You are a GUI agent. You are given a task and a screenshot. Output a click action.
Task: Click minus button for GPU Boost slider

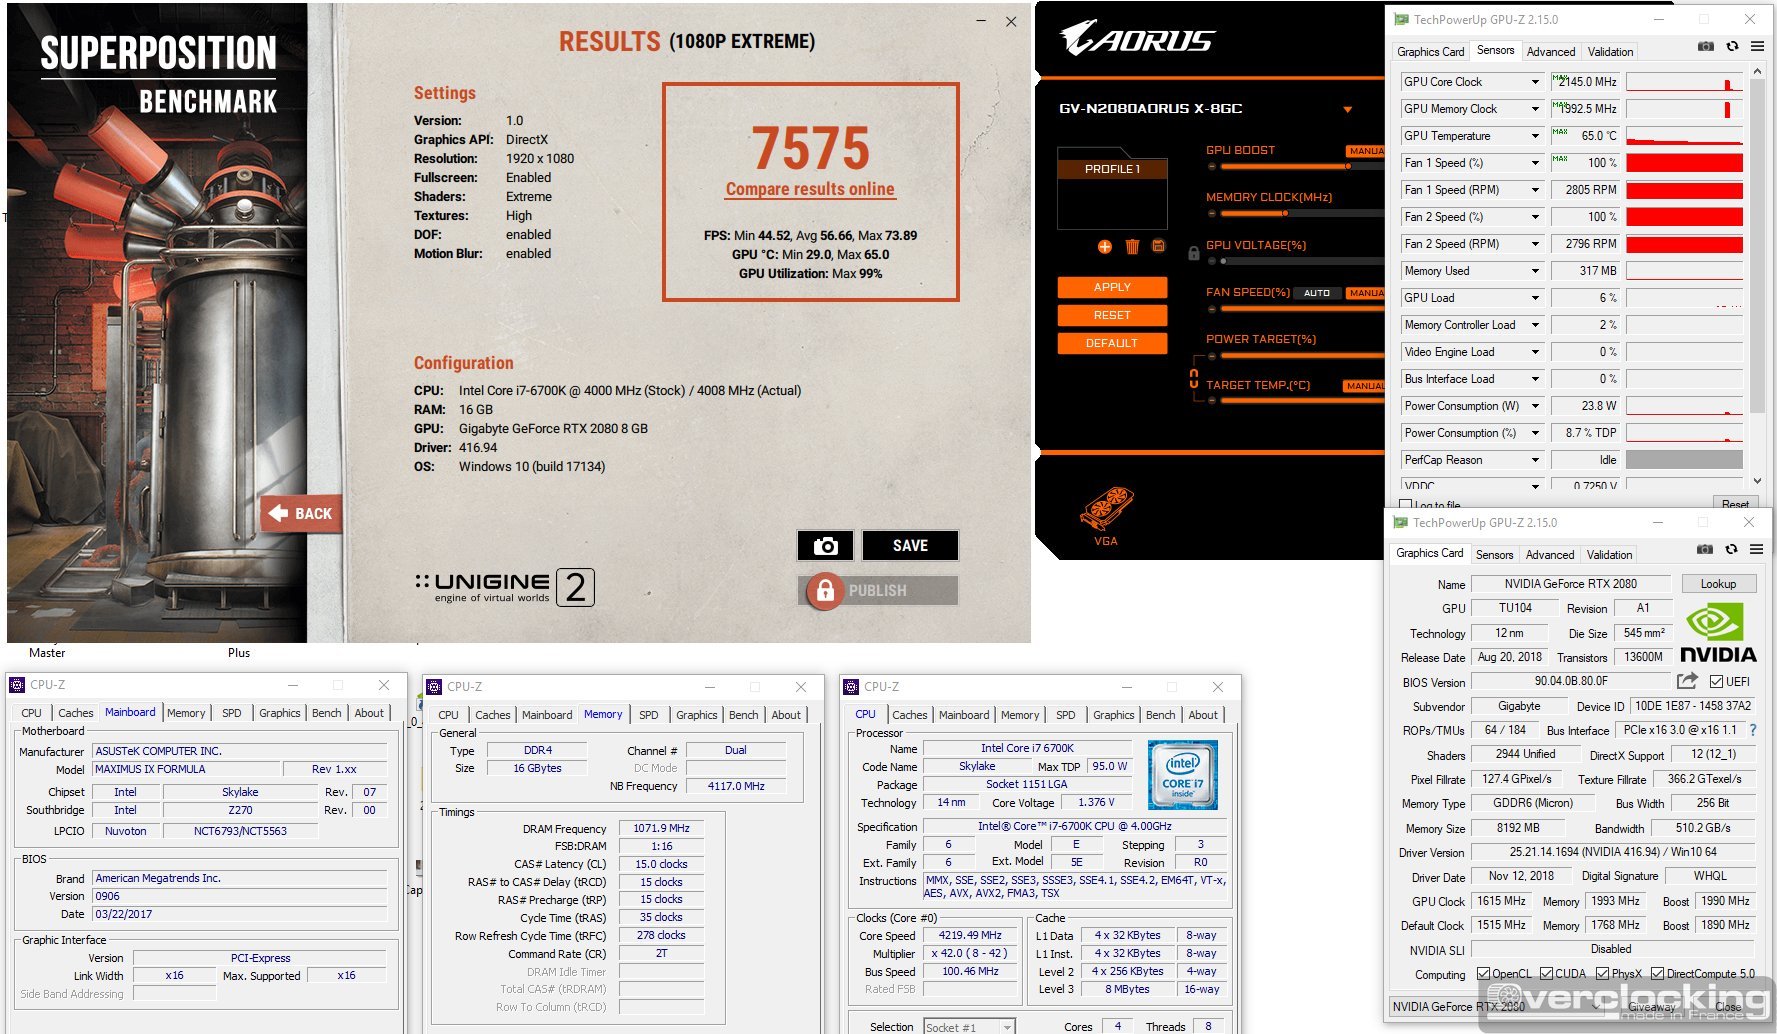click(1211, 166)
